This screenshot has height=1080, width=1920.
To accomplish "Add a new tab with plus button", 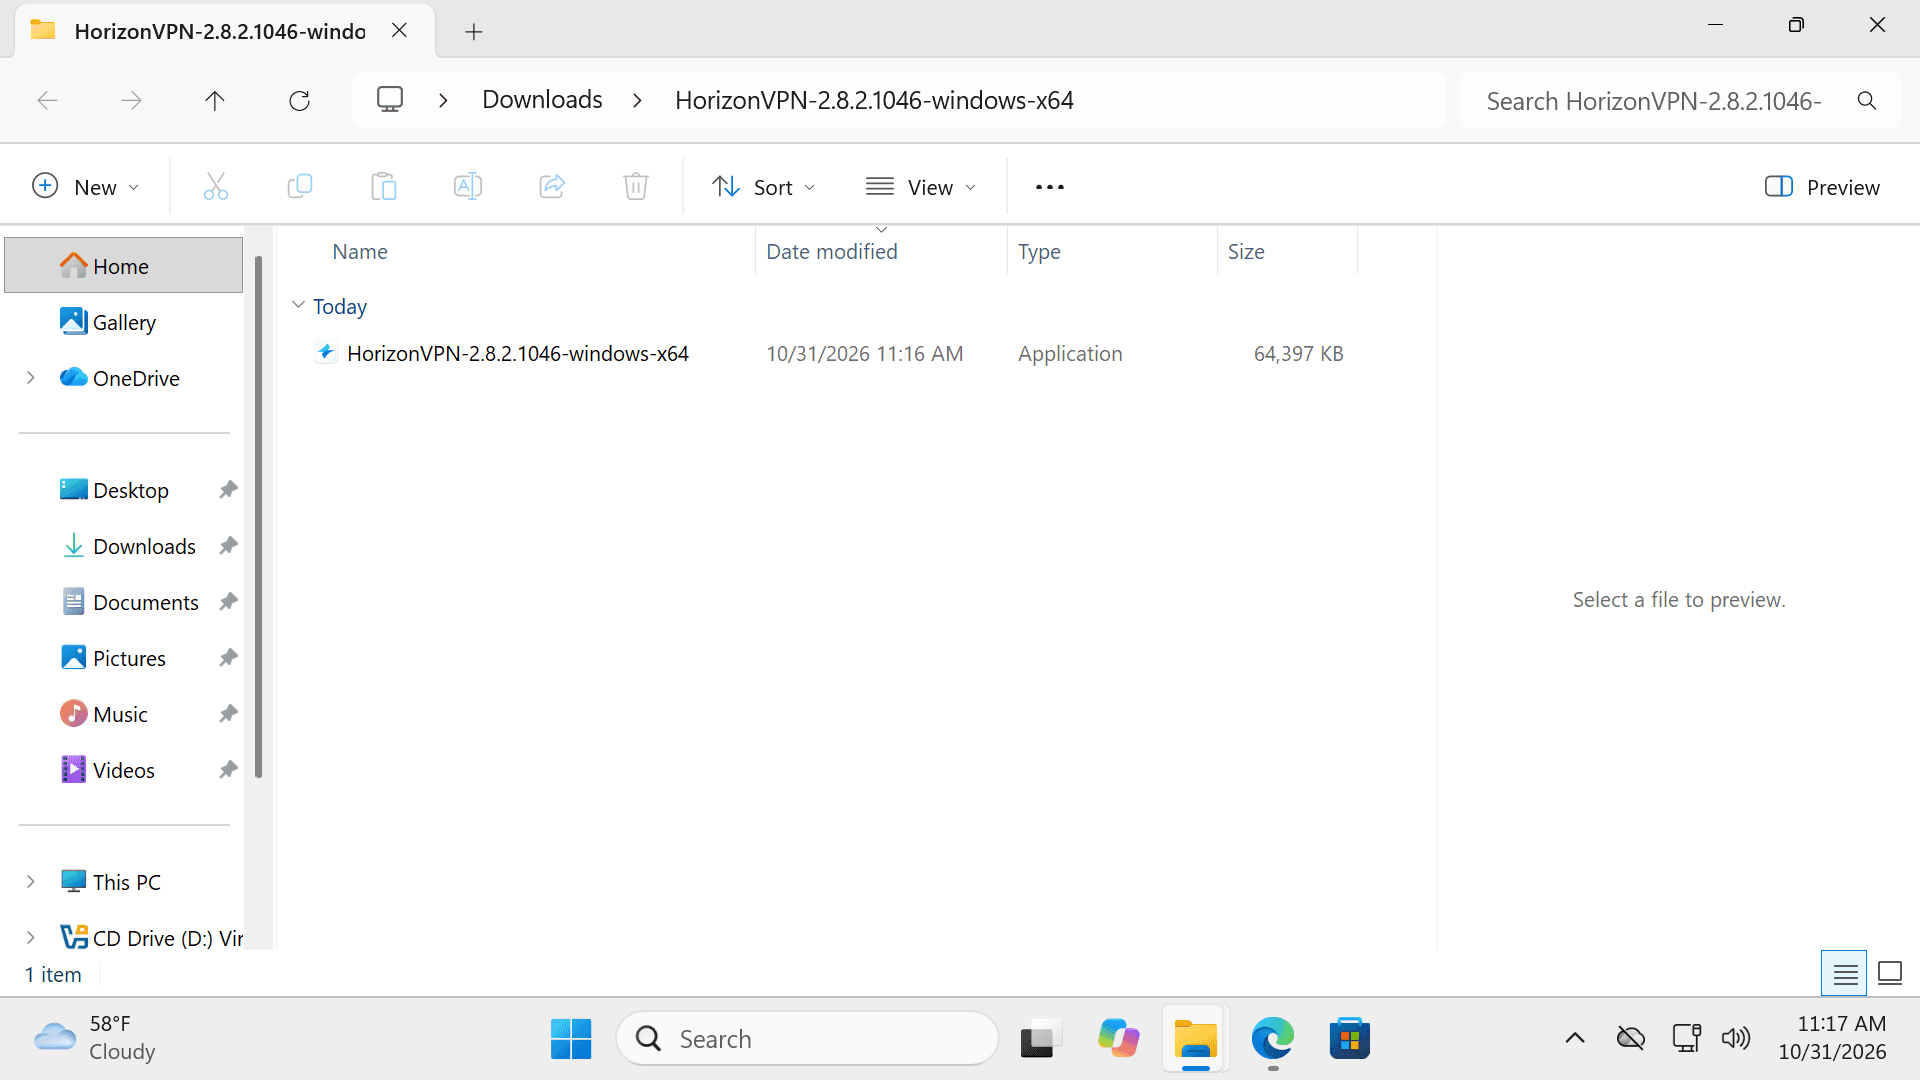I will click(474, 32).
